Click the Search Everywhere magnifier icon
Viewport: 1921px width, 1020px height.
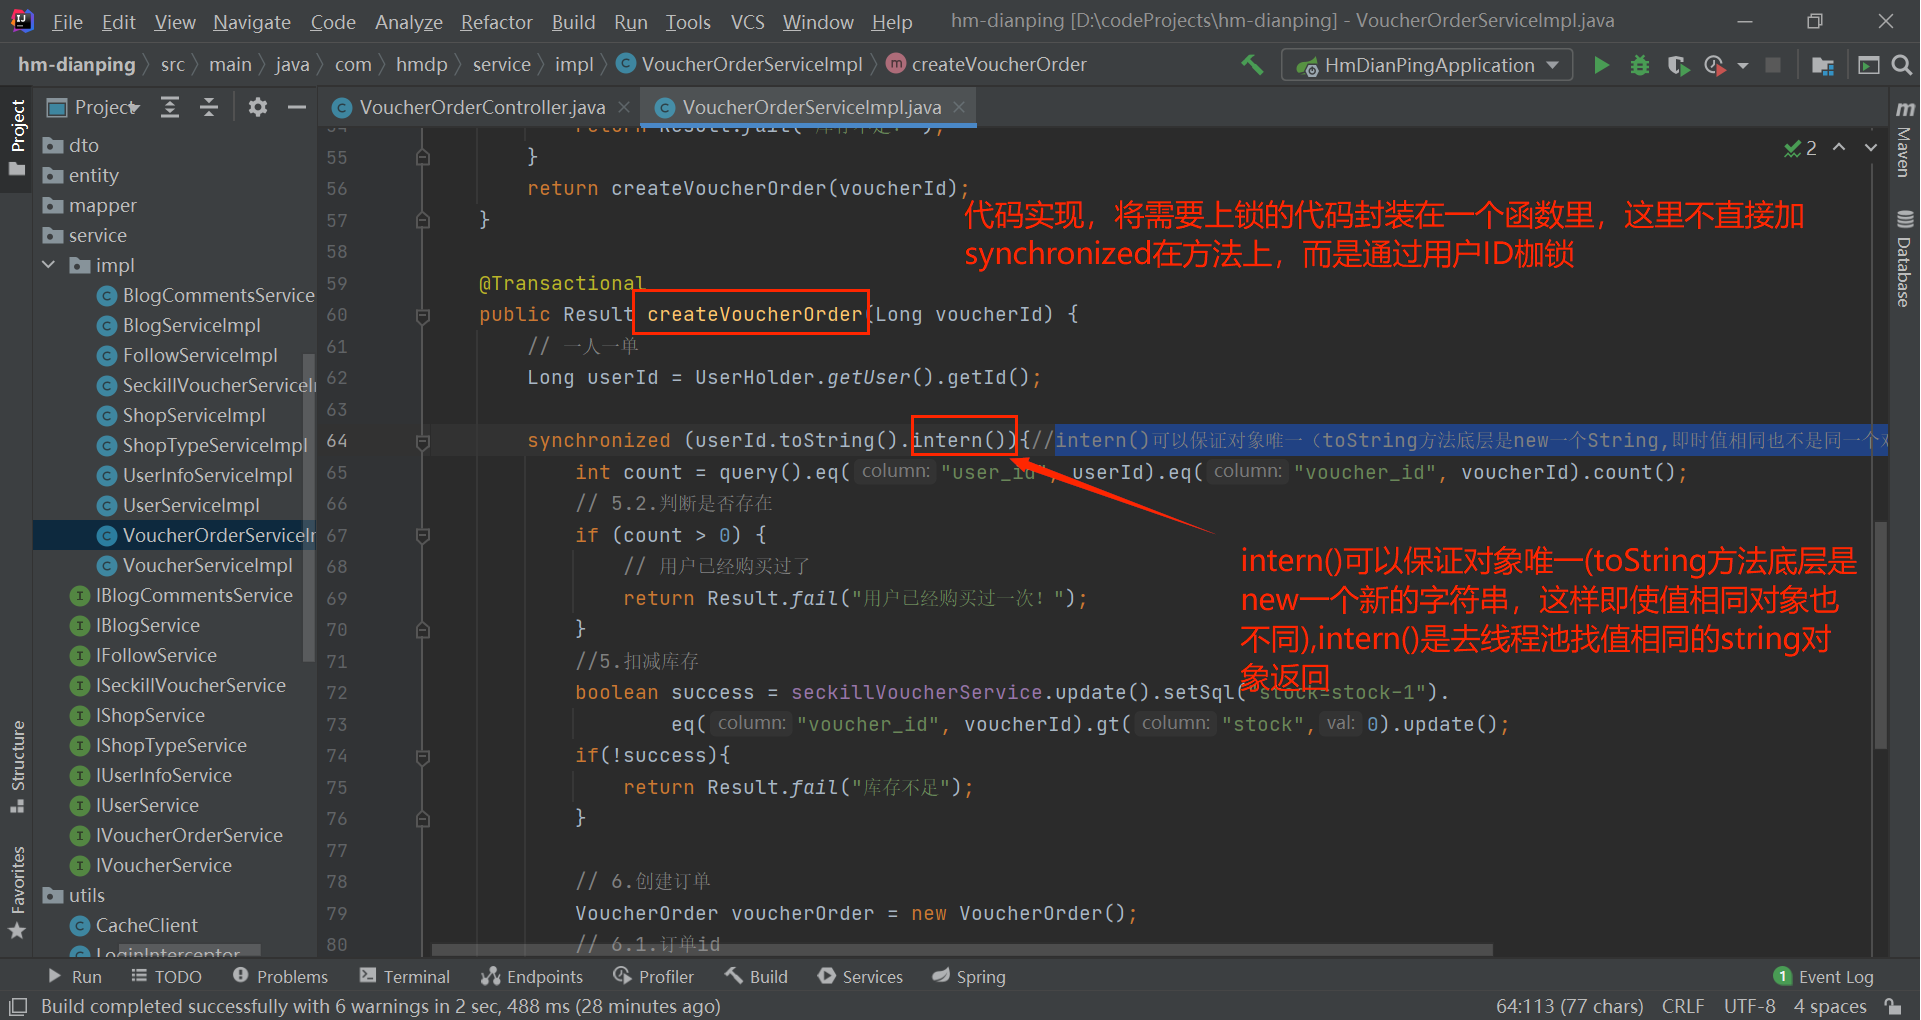tap(1902, 65)
